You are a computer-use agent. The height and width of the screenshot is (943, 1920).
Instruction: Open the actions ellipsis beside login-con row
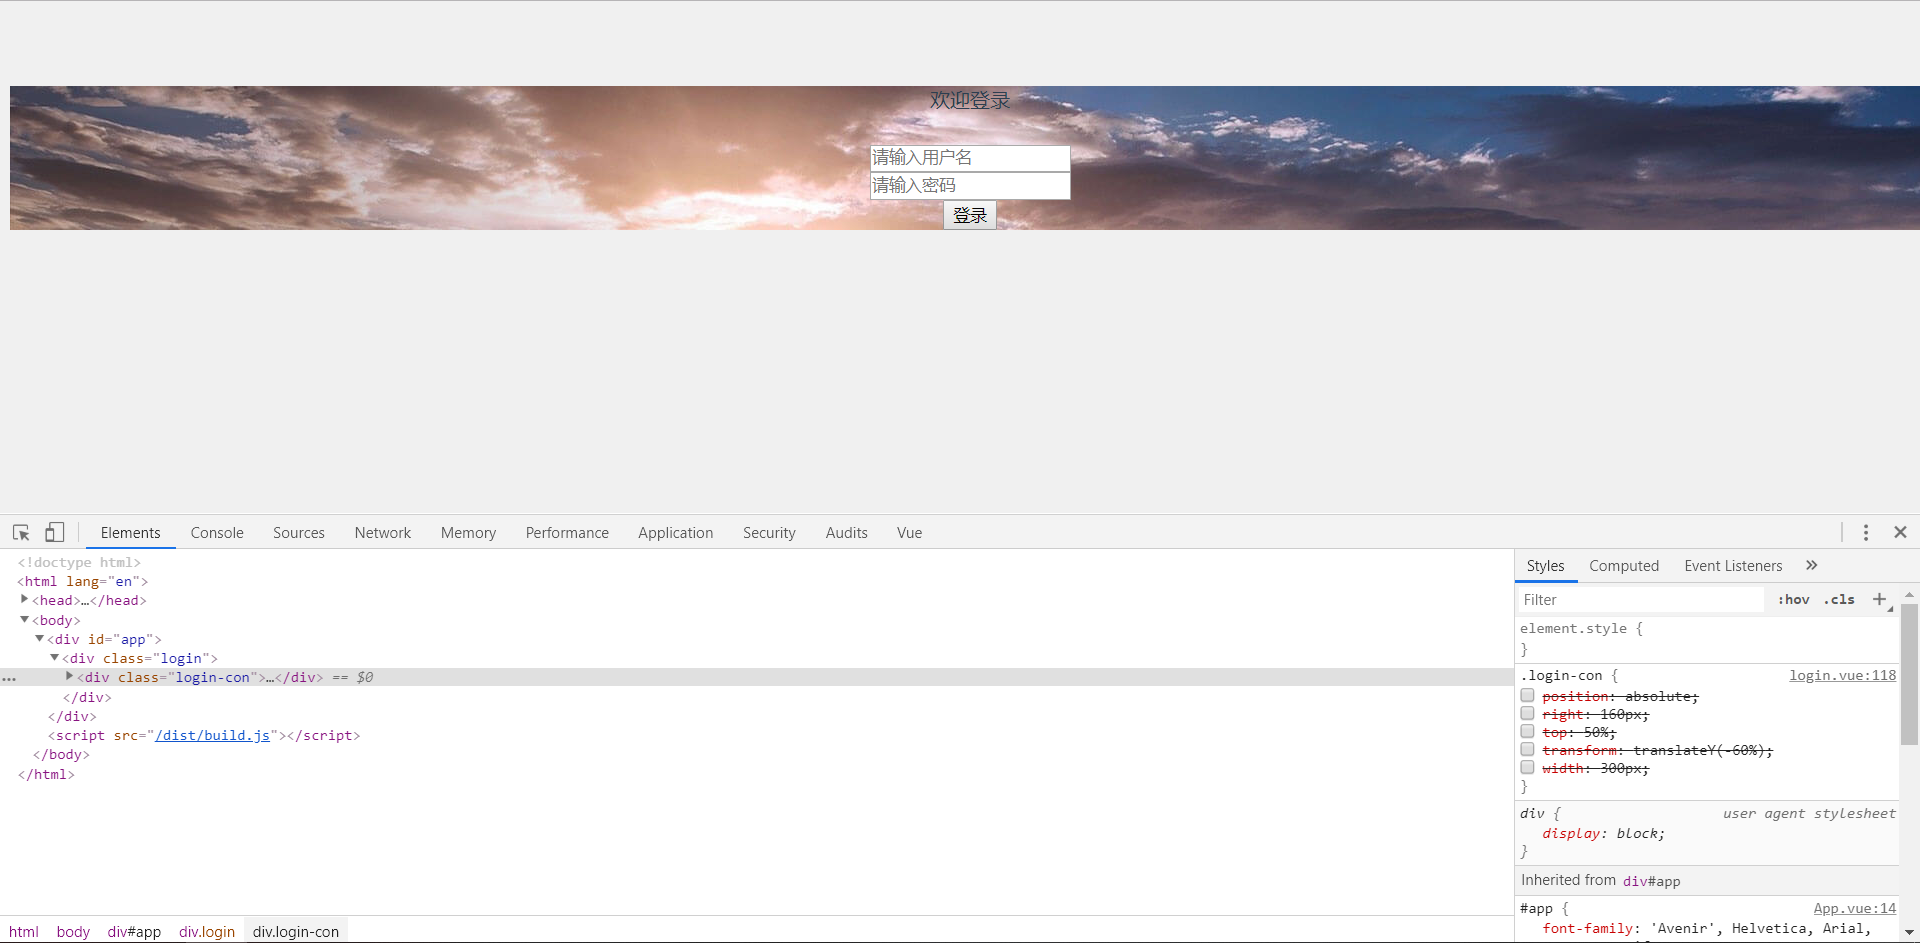tap(9, 678)
